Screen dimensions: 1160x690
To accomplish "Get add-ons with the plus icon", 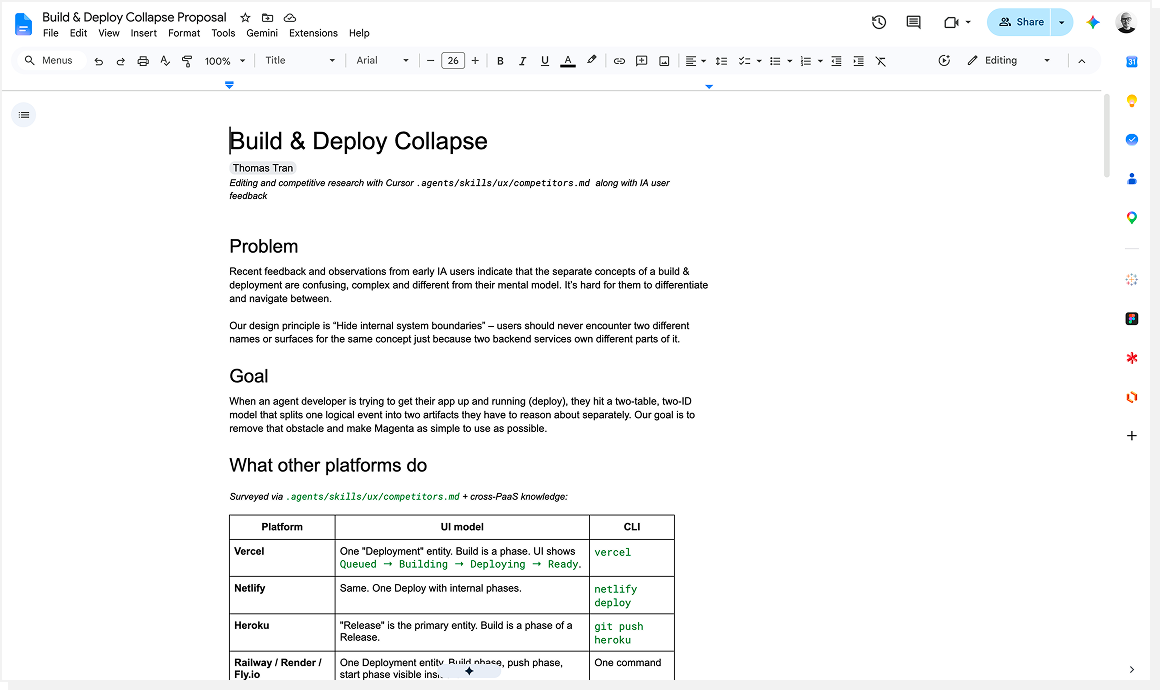I will coord(1131,436).
